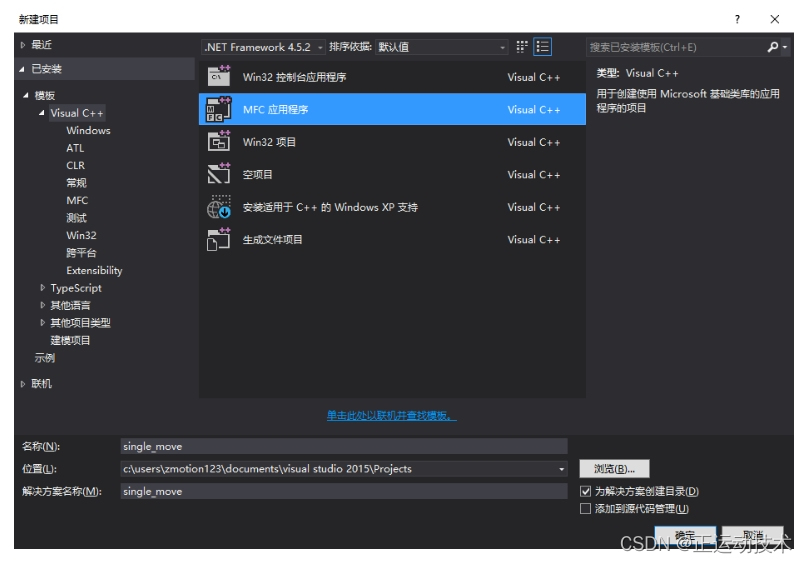Select the 示例 tree item
Screen dimensions: 808x563
45,357
